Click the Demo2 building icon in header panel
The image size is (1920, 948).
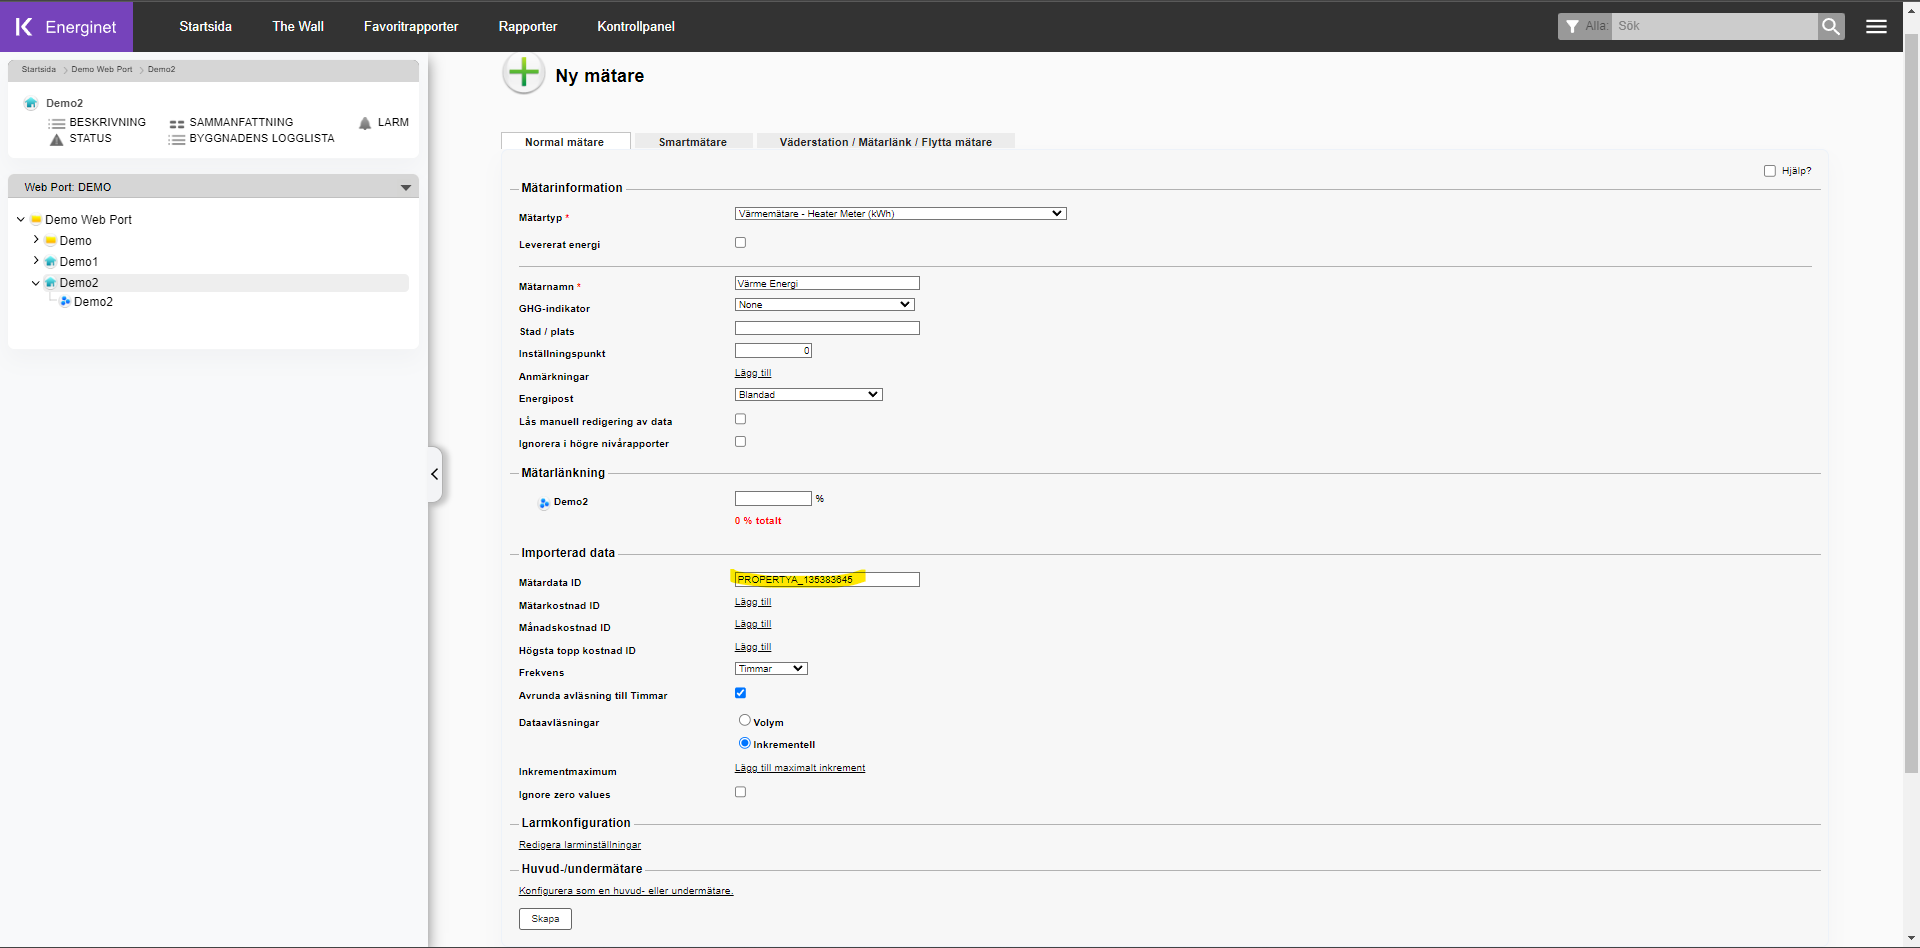point(31,103)
